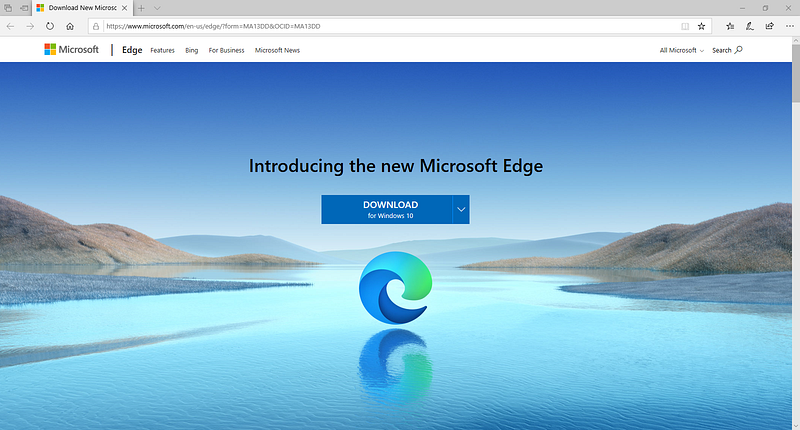Open Settings and more ellipsis menu
Viewport: 800px width, 430px height.
pos(790,27)
